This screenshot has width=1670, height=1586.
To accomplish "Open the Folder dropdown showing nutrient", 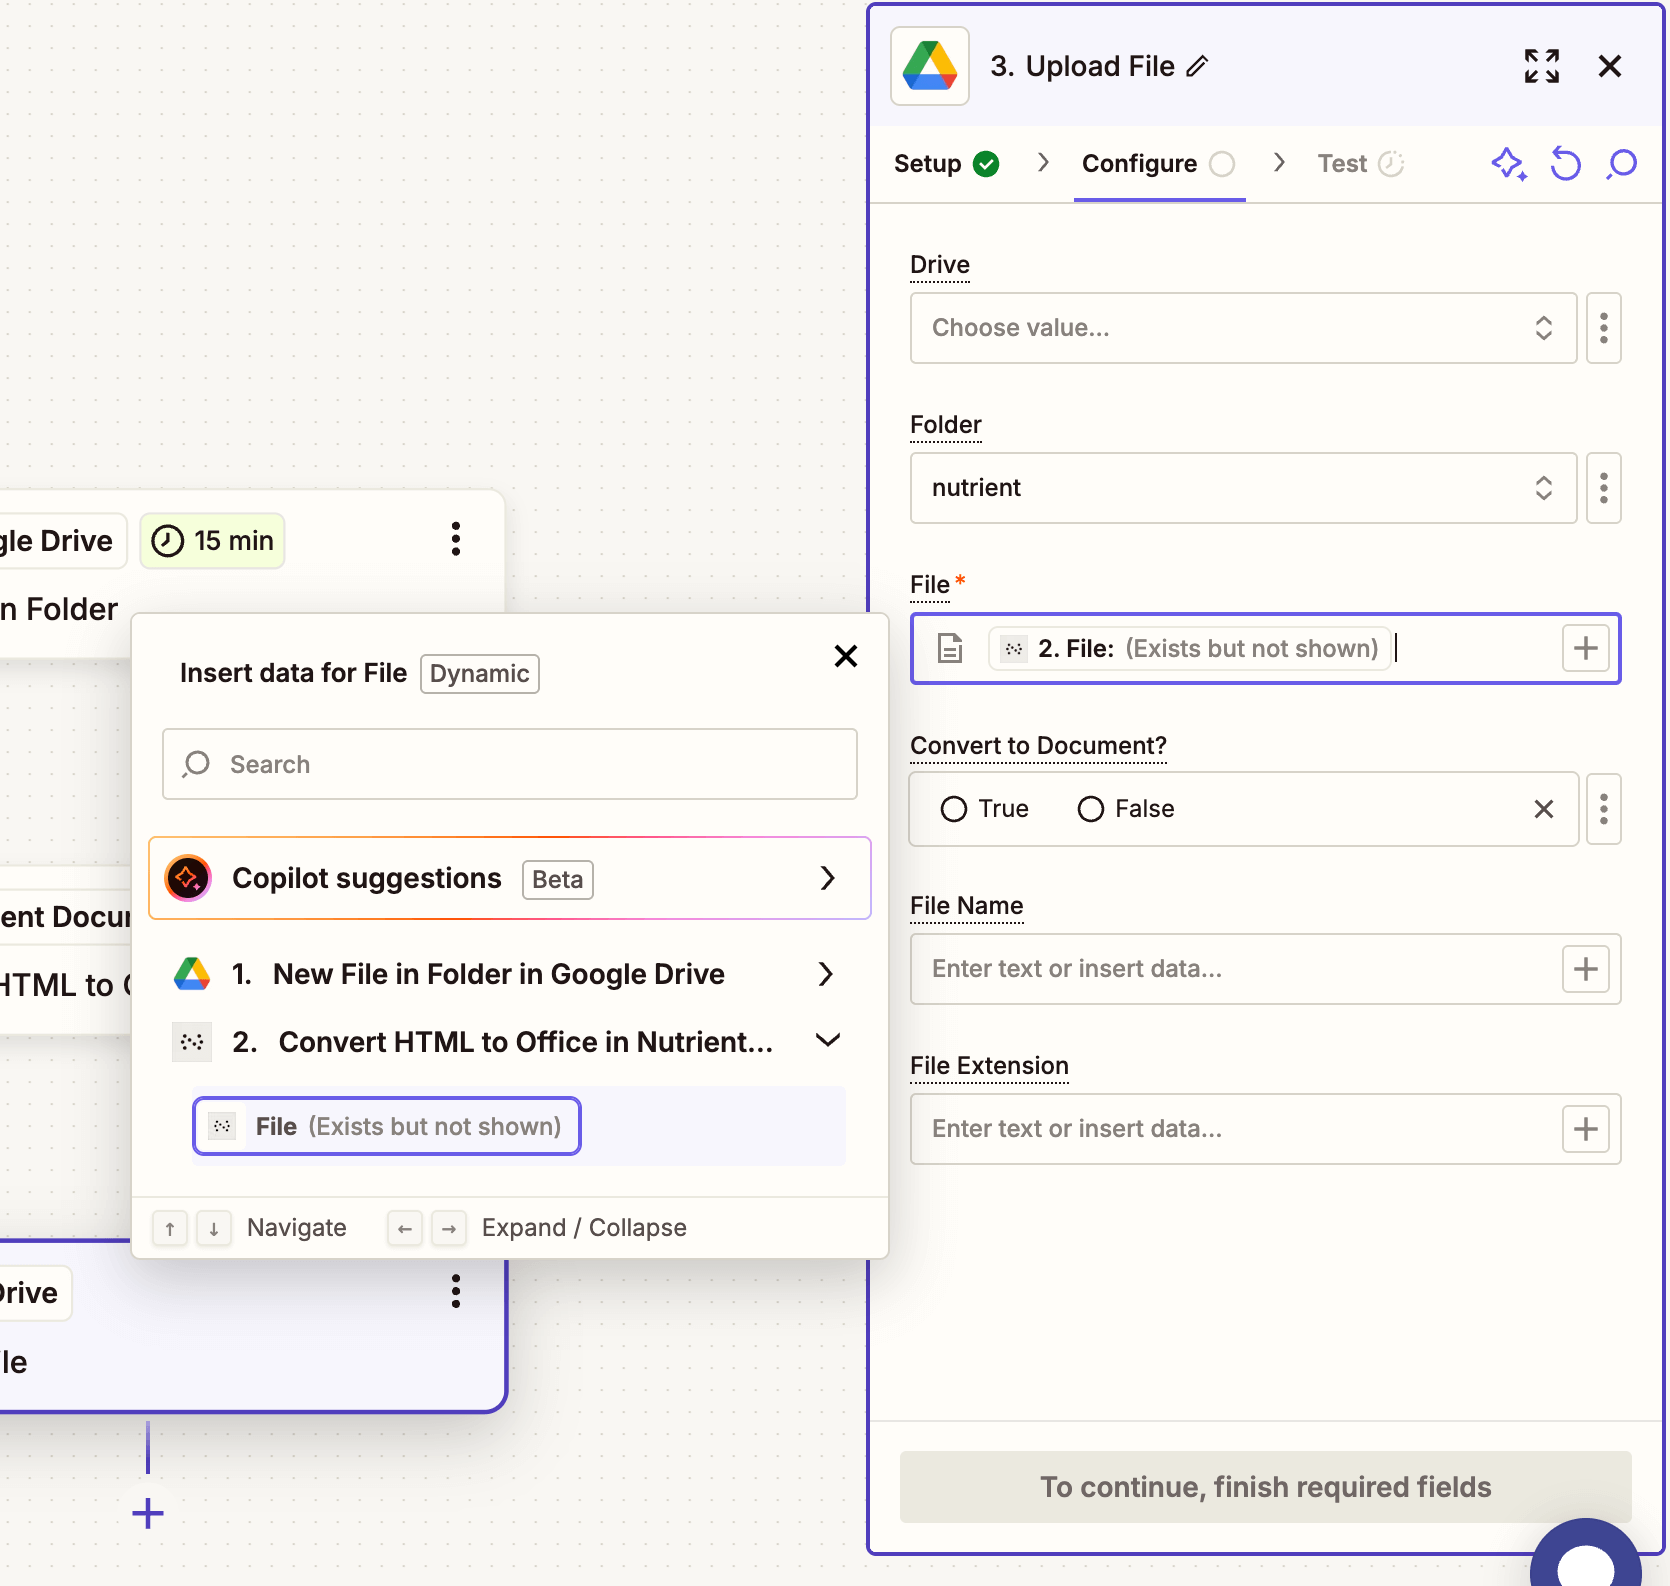I will click(1242, 488).
